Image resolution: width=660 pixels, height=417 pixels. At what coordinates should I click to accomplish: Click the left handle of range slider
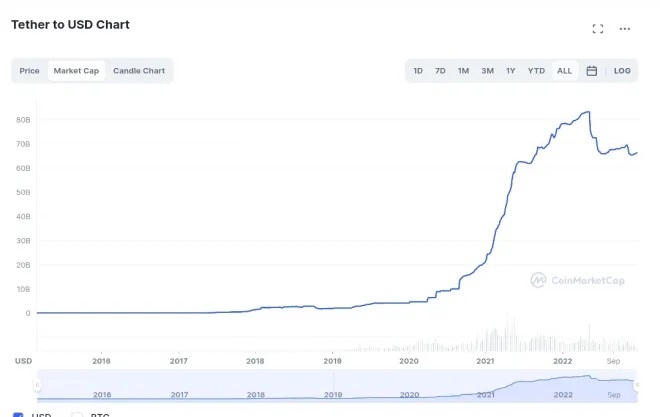37,385
